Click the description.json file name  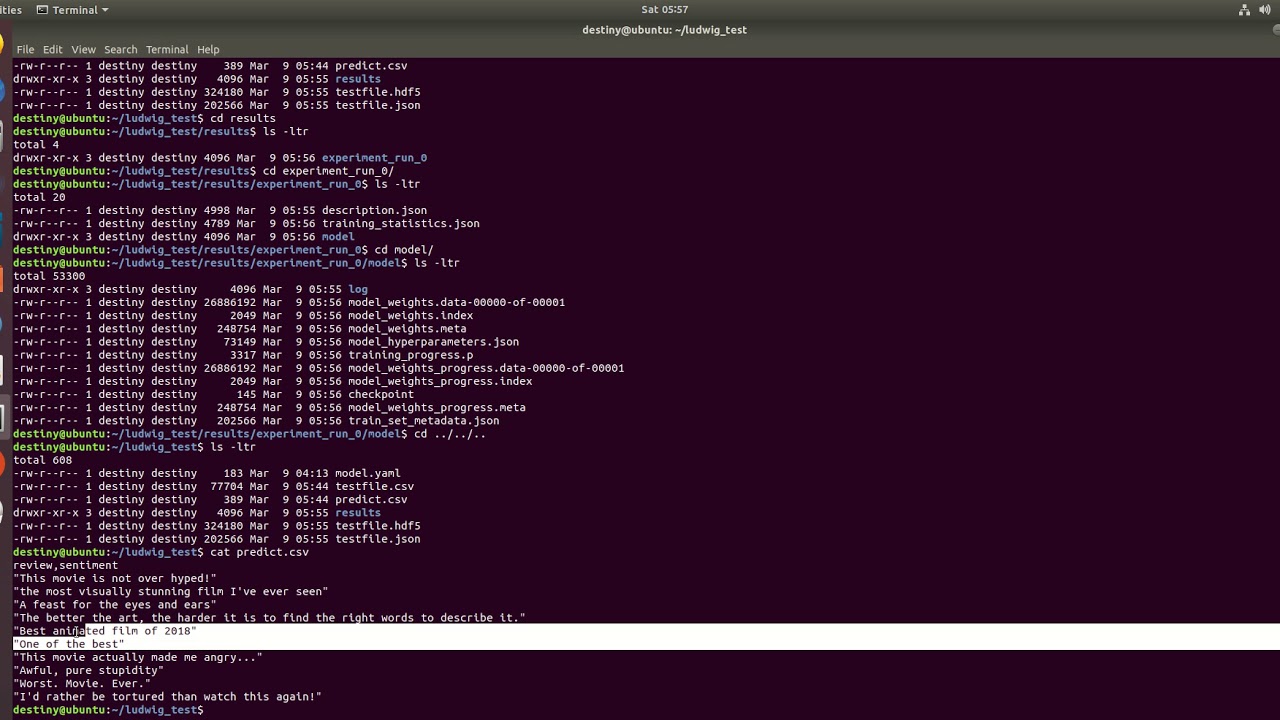[374, 211]
